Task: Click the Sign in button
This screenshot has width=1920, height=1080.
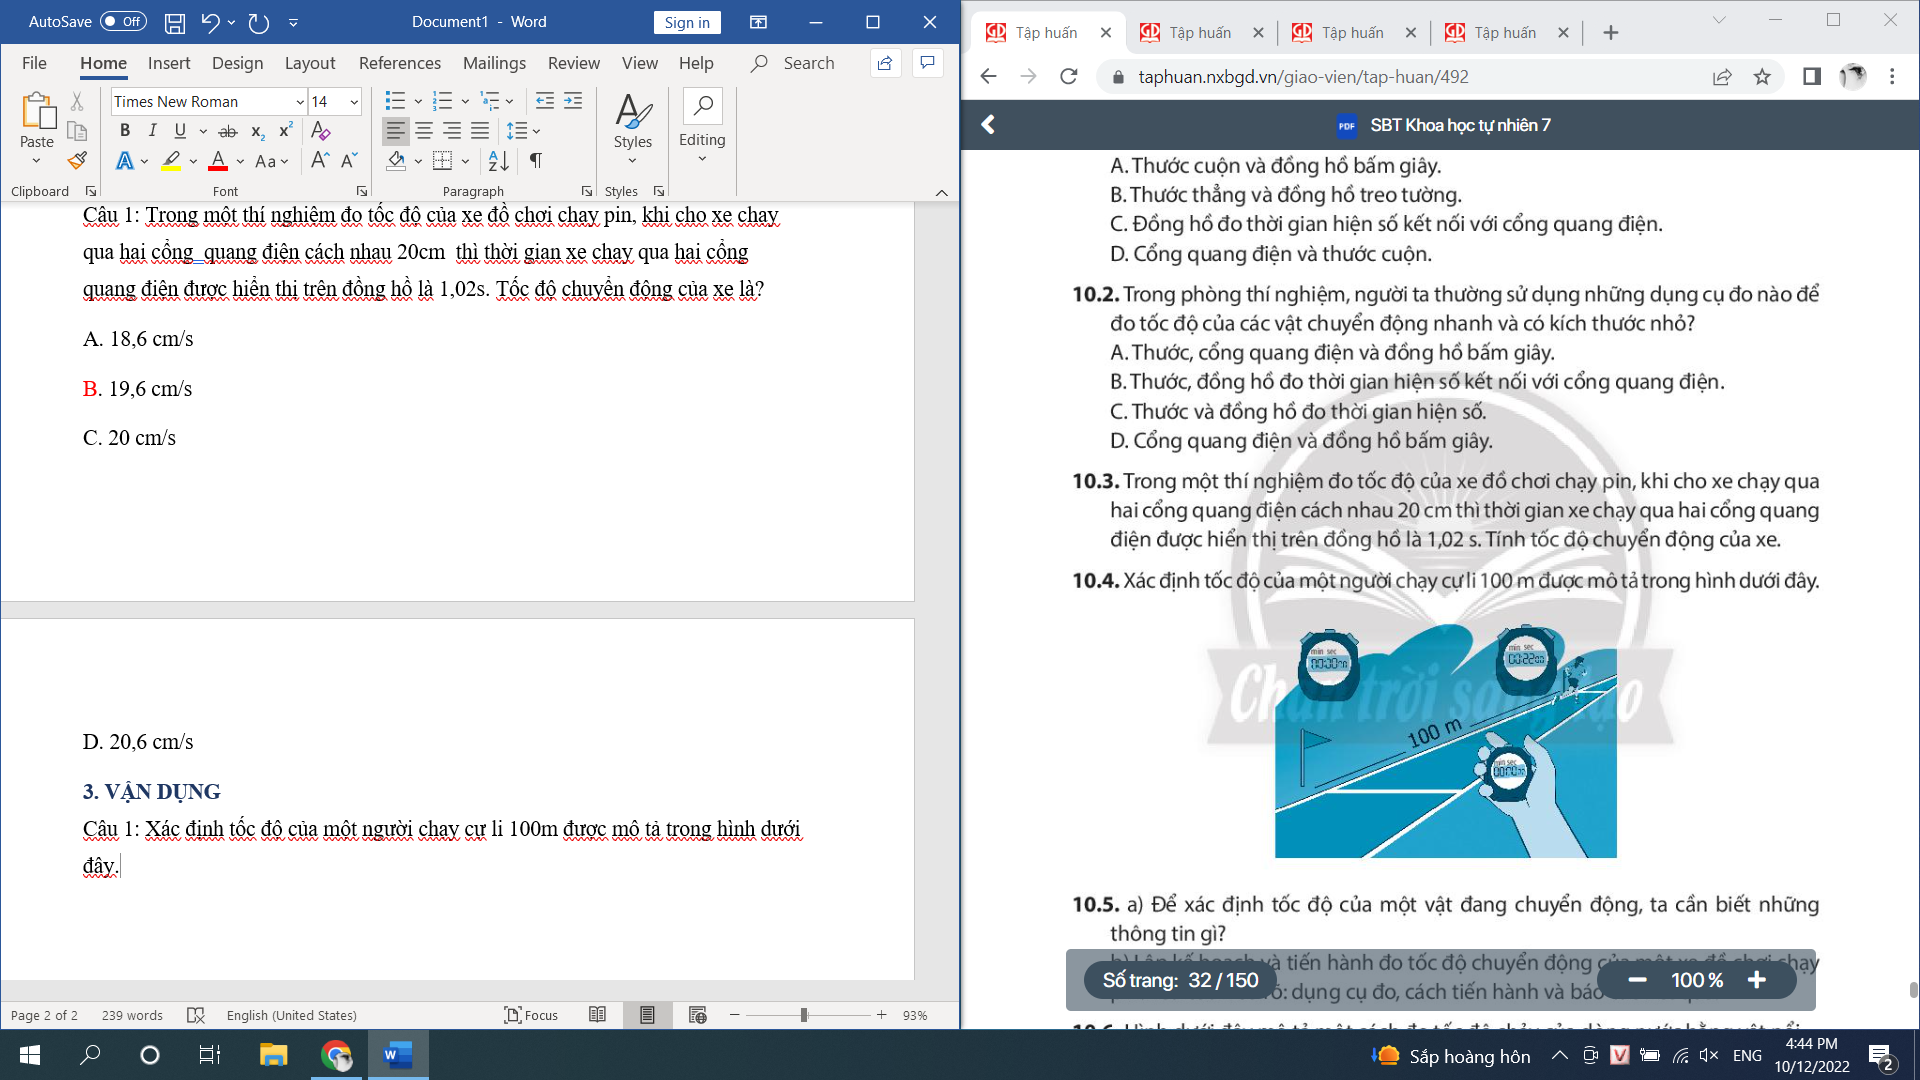Action: point(688,21)
